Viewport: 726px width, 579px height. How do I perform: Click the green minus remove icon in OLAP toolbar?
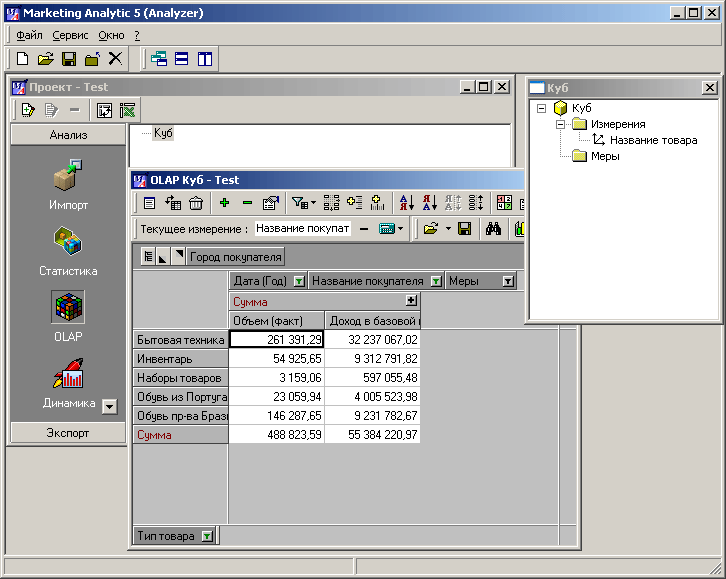247,203
